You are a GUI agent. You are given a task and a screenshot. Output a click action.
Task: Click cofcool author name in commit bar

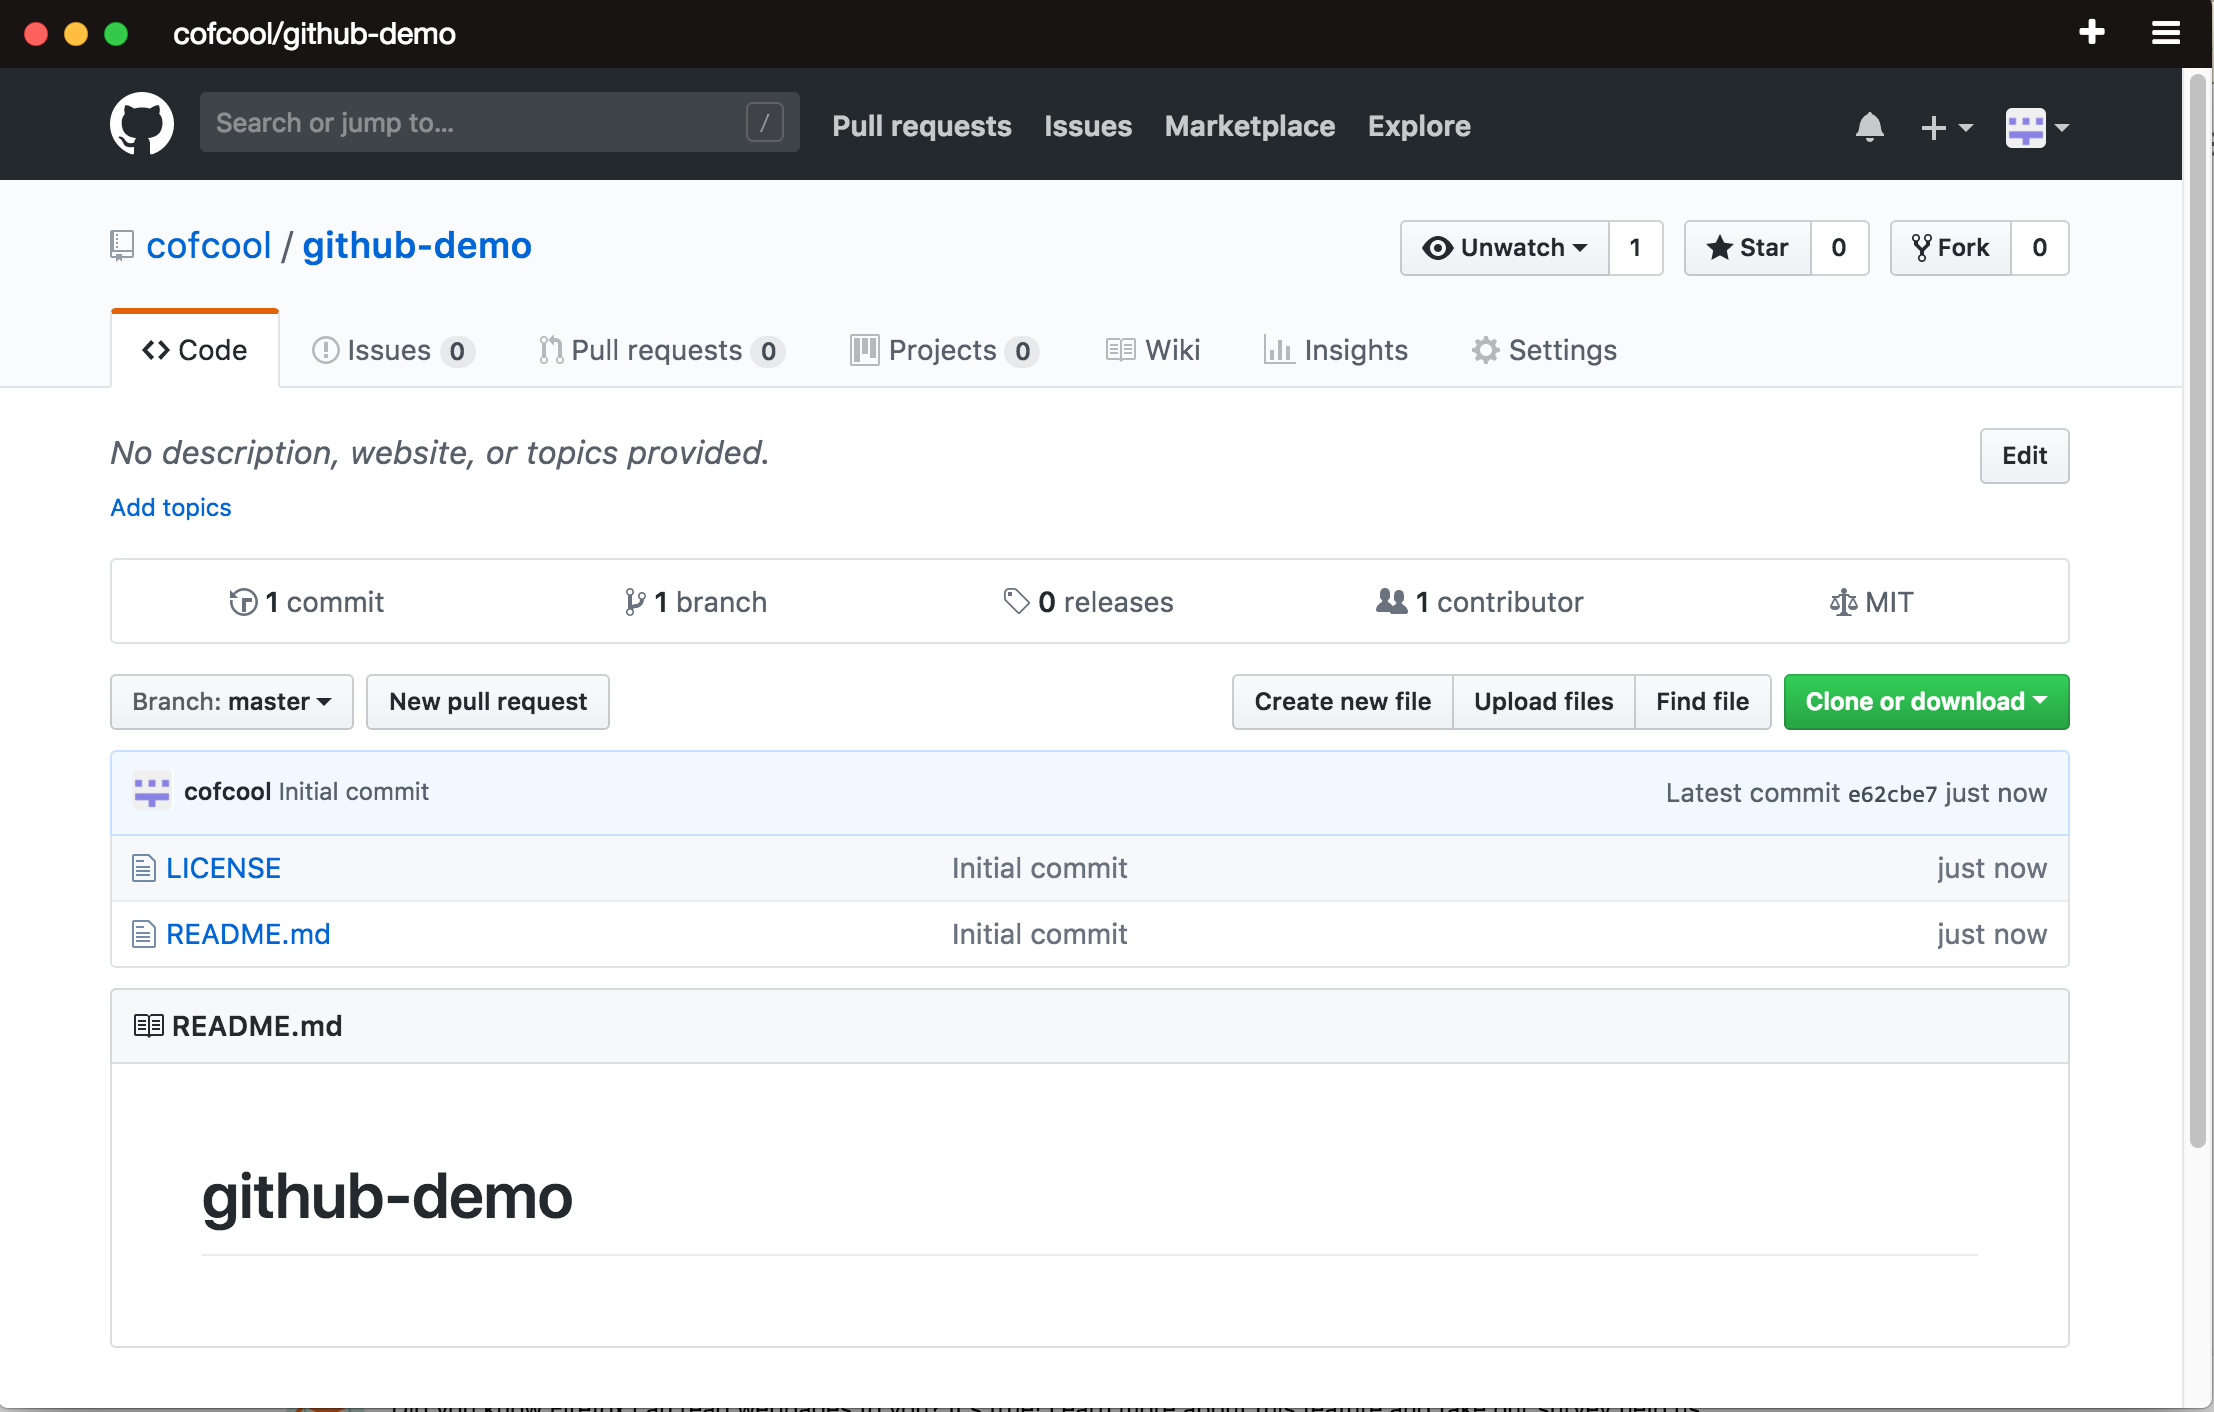(x=228, y=792)
